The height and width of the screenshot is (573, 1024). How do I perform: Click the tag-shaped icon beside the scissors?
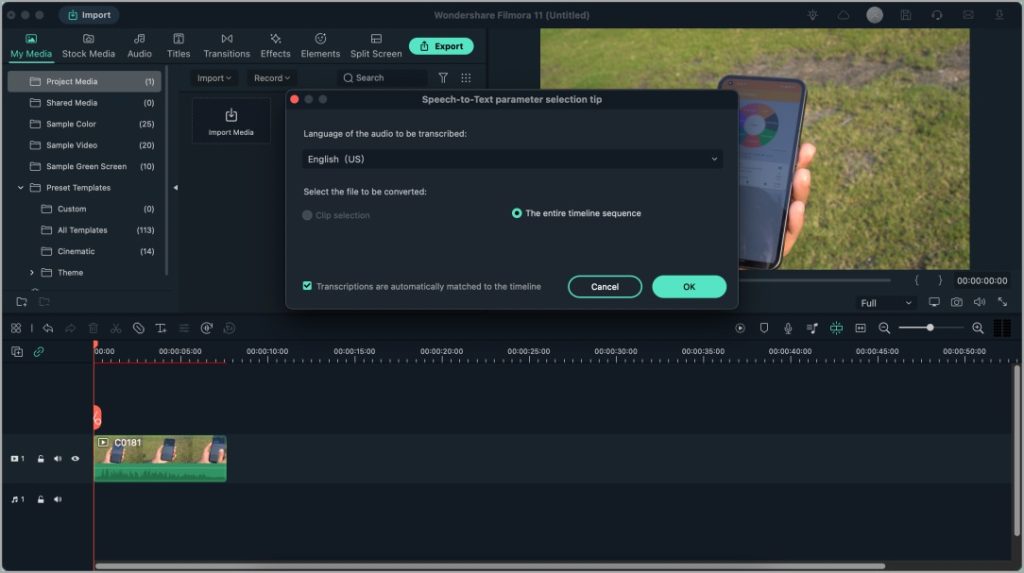point(138,329)
